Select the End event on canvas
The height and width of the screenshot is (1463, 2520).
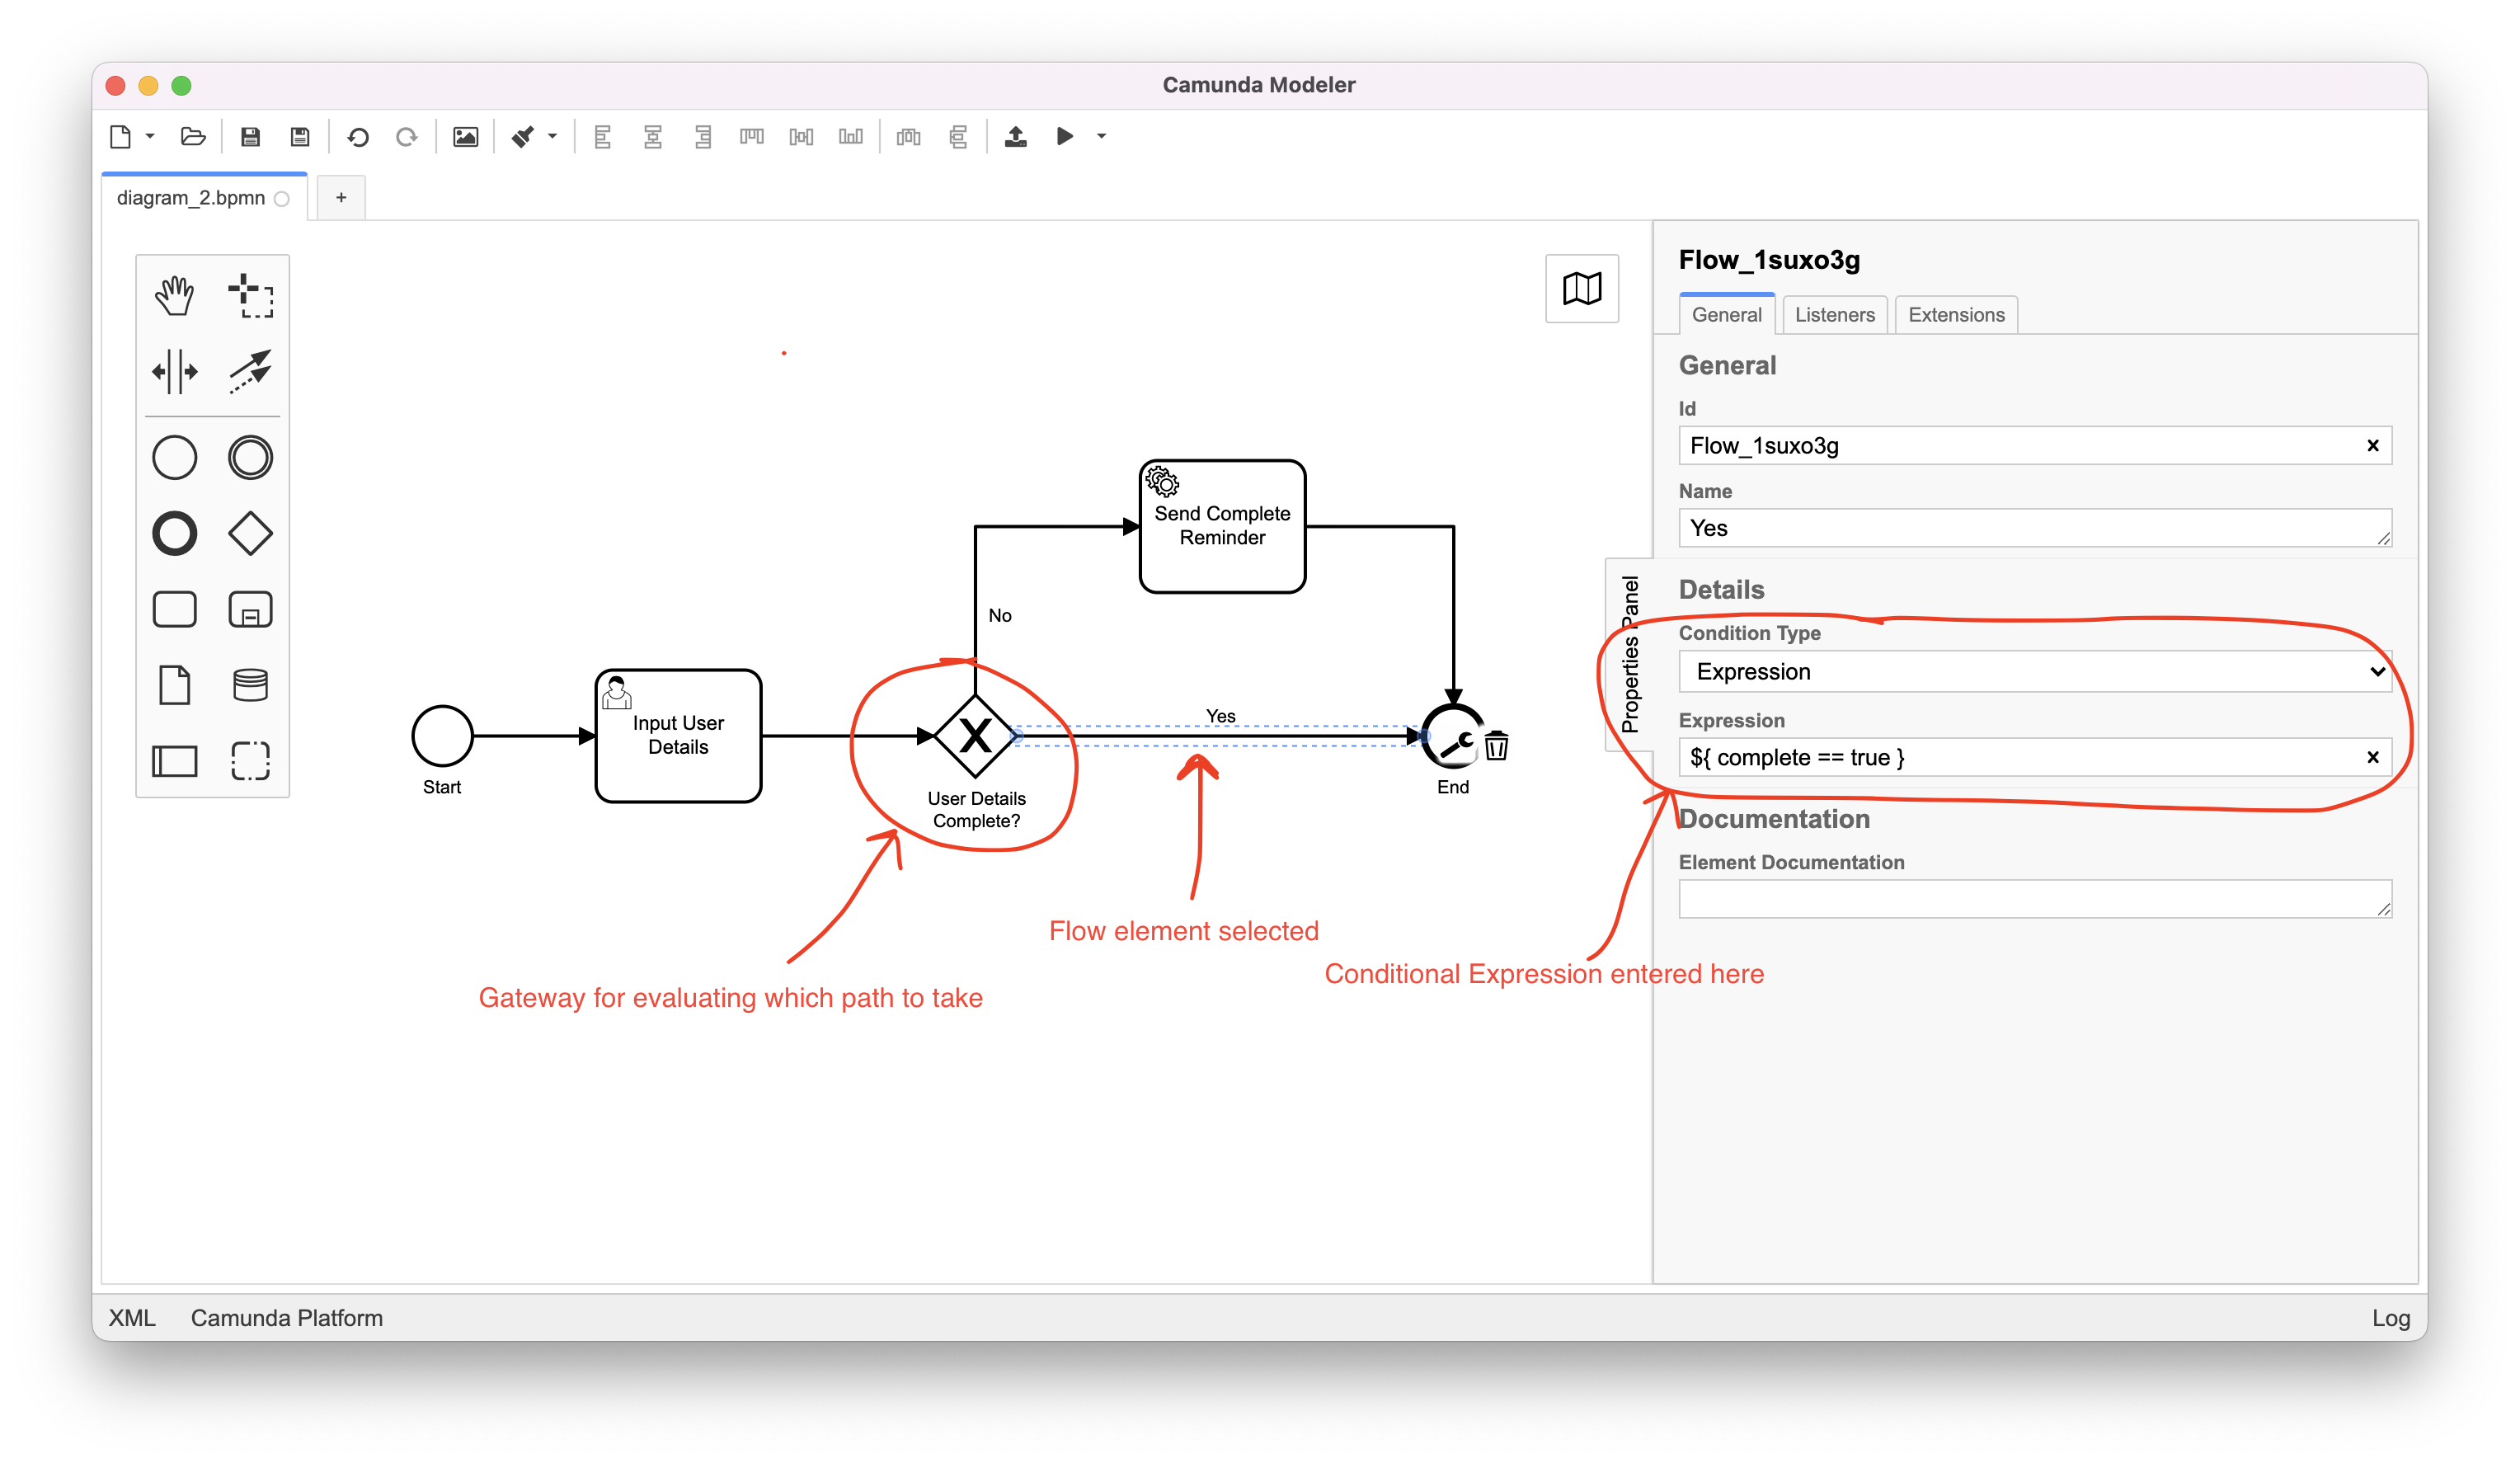[x=1452, y=736]
